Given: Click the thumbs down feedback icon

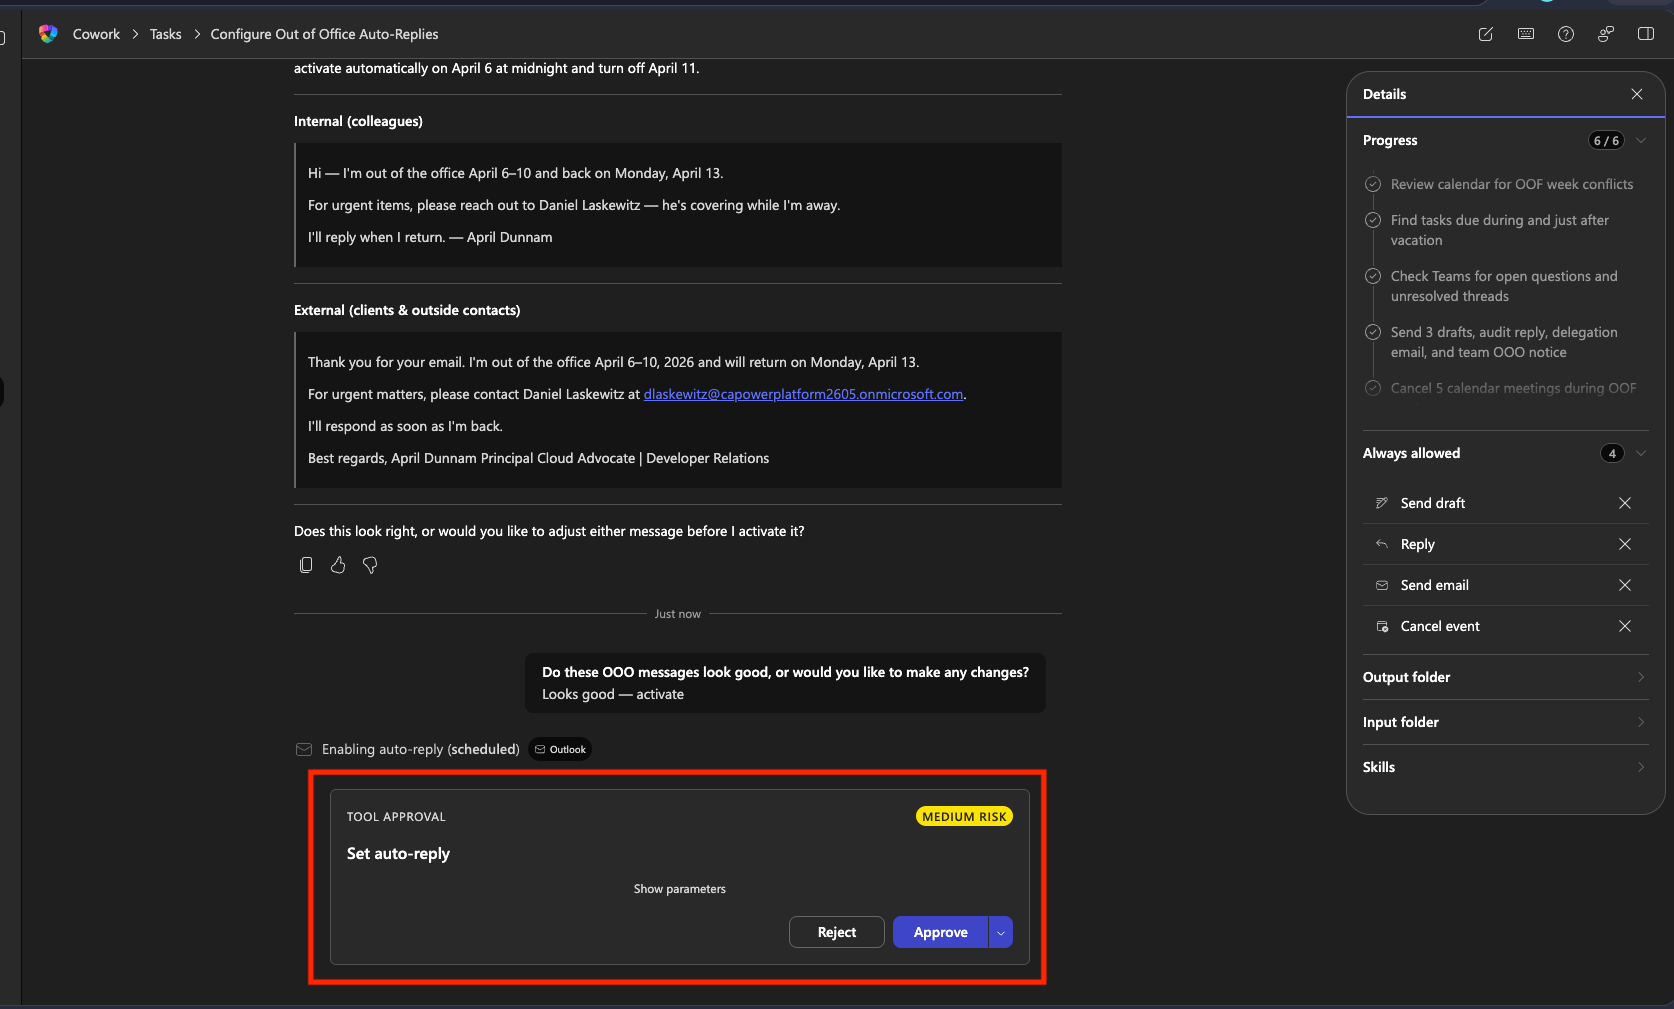Looking at the screenshot, I should point(370,565).
